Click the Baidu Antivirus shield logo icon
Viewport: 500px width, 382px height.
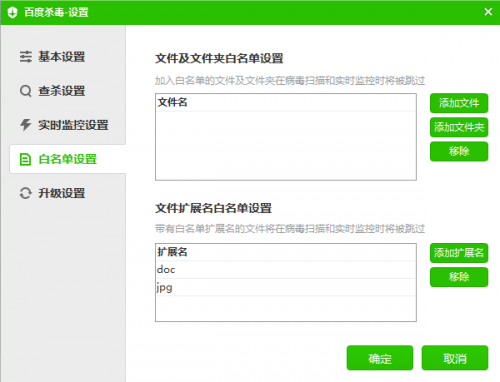(x=12, y=12)
